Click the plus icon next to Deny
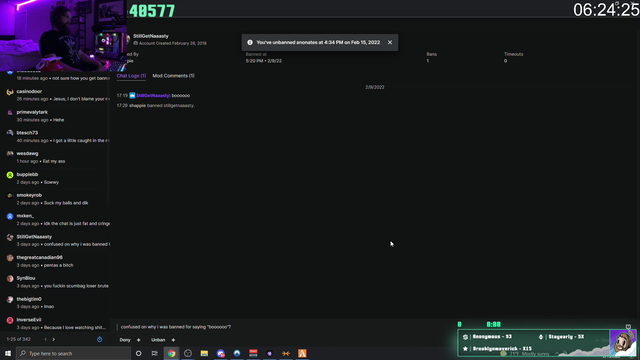 coord(138,340)
